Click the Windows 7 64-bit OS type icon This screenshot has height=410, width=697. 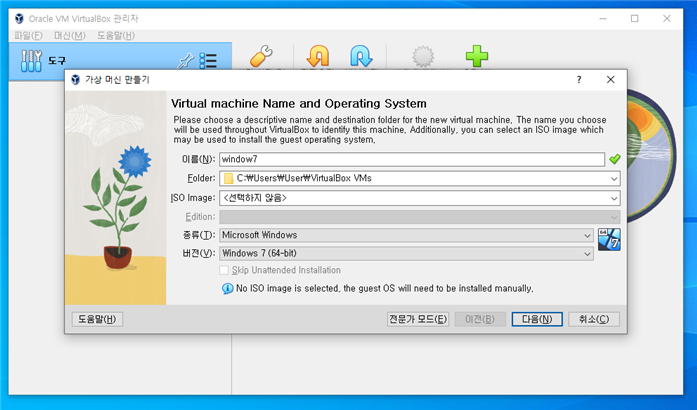tap(609, 240)
